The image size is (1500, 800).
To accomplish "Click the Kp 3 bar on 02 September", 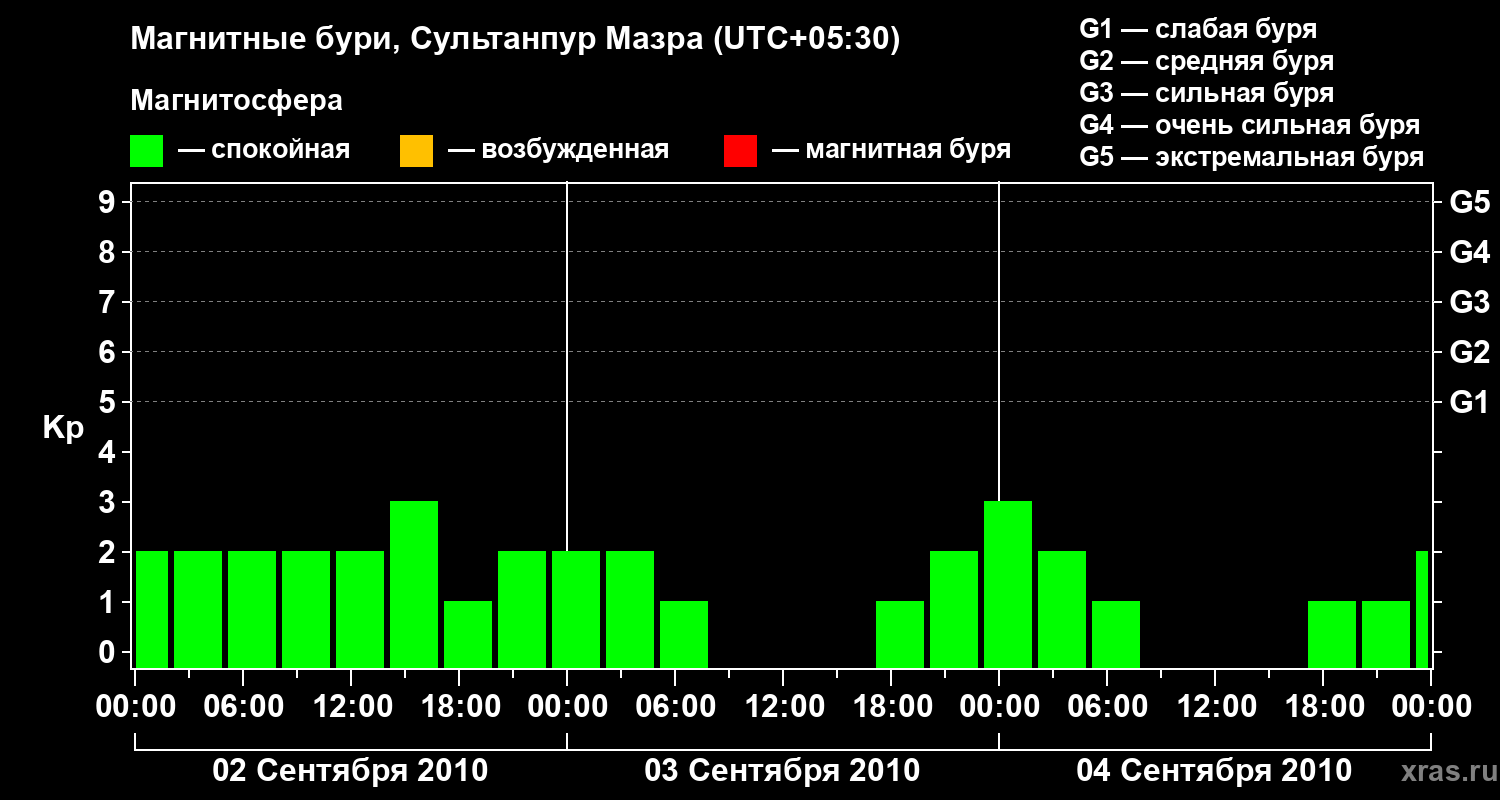I will pyautogui.click(x=414, y=584).
